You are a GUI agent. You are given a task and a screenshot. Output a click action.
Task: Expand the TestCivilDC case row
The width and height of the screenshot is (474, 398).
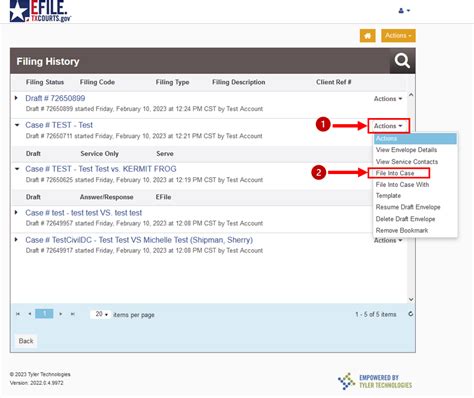(x=16, y=239)
